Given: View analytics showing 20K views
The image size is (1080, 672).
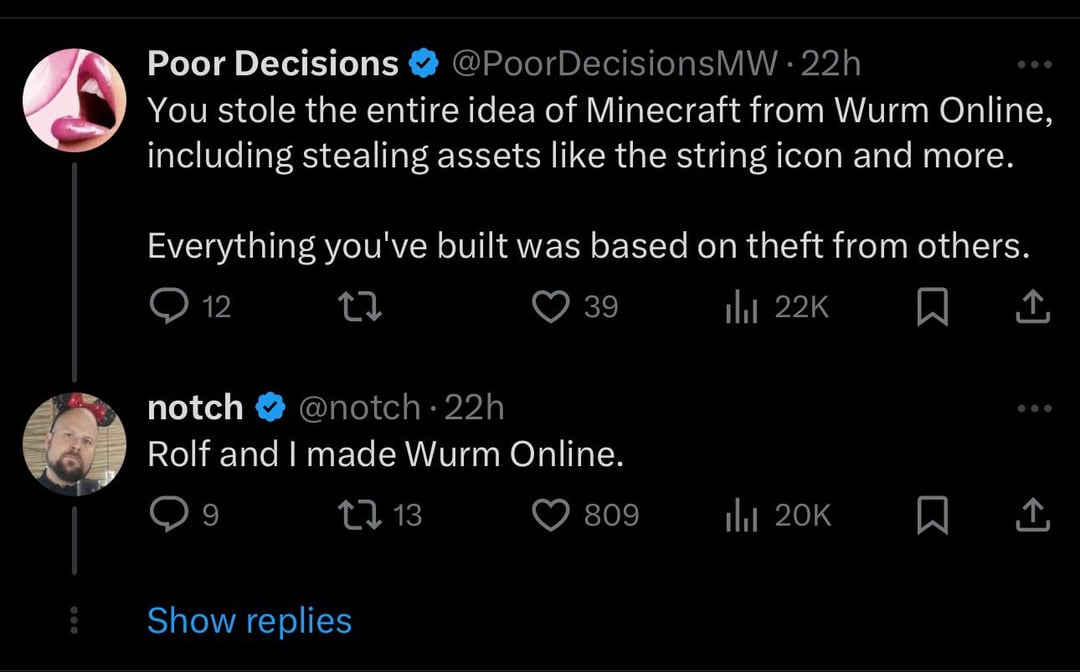Looking at the screenshot, I should 778,515.
